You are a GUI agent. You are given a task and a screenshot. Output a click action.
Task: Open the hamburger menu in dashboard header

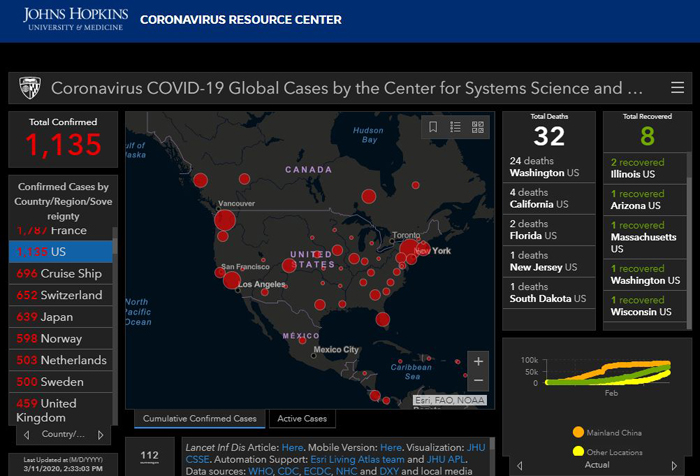677,88
